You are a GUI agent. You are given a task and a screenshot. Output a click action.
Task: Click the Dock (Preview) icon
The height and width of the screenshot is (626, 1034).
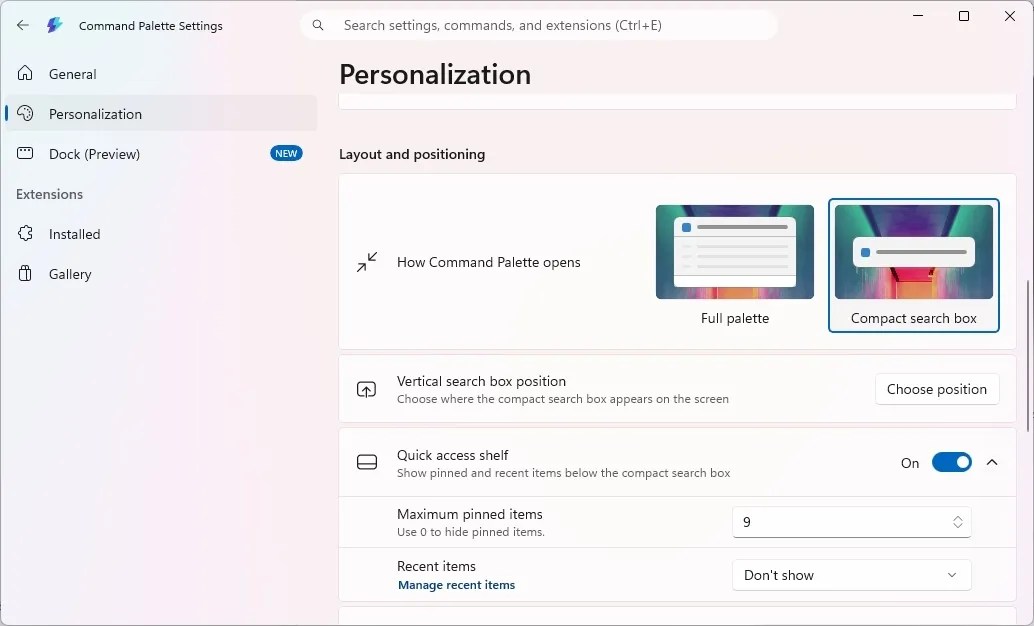[25, 154]
